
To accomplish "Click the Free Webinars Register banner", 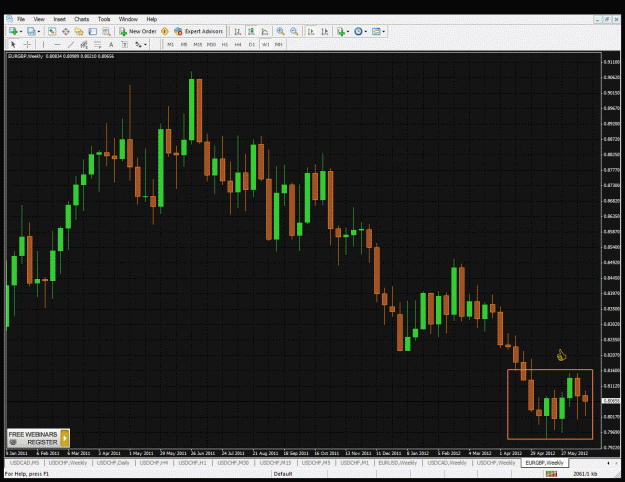I will tap(38, 438).
